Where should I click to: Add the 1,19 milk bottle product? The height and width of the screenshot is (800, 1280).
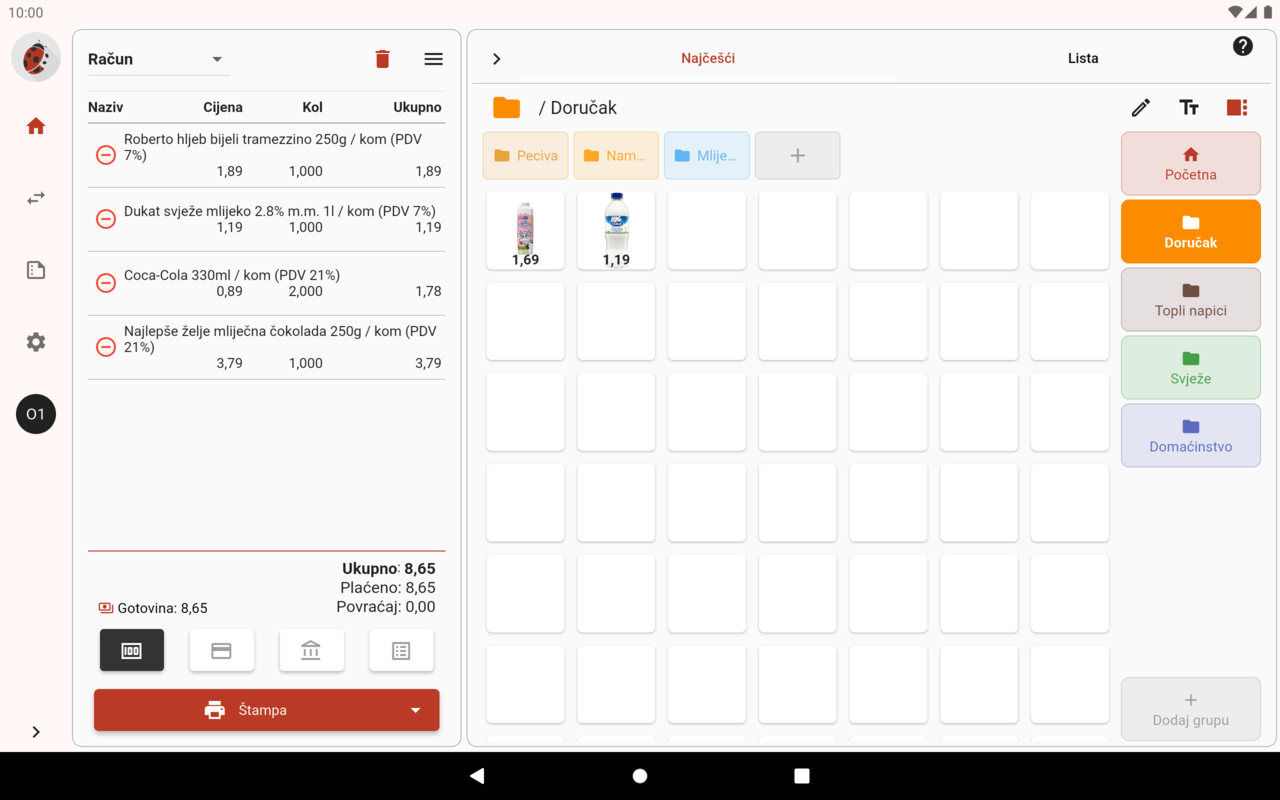click(x=616, y=231)
